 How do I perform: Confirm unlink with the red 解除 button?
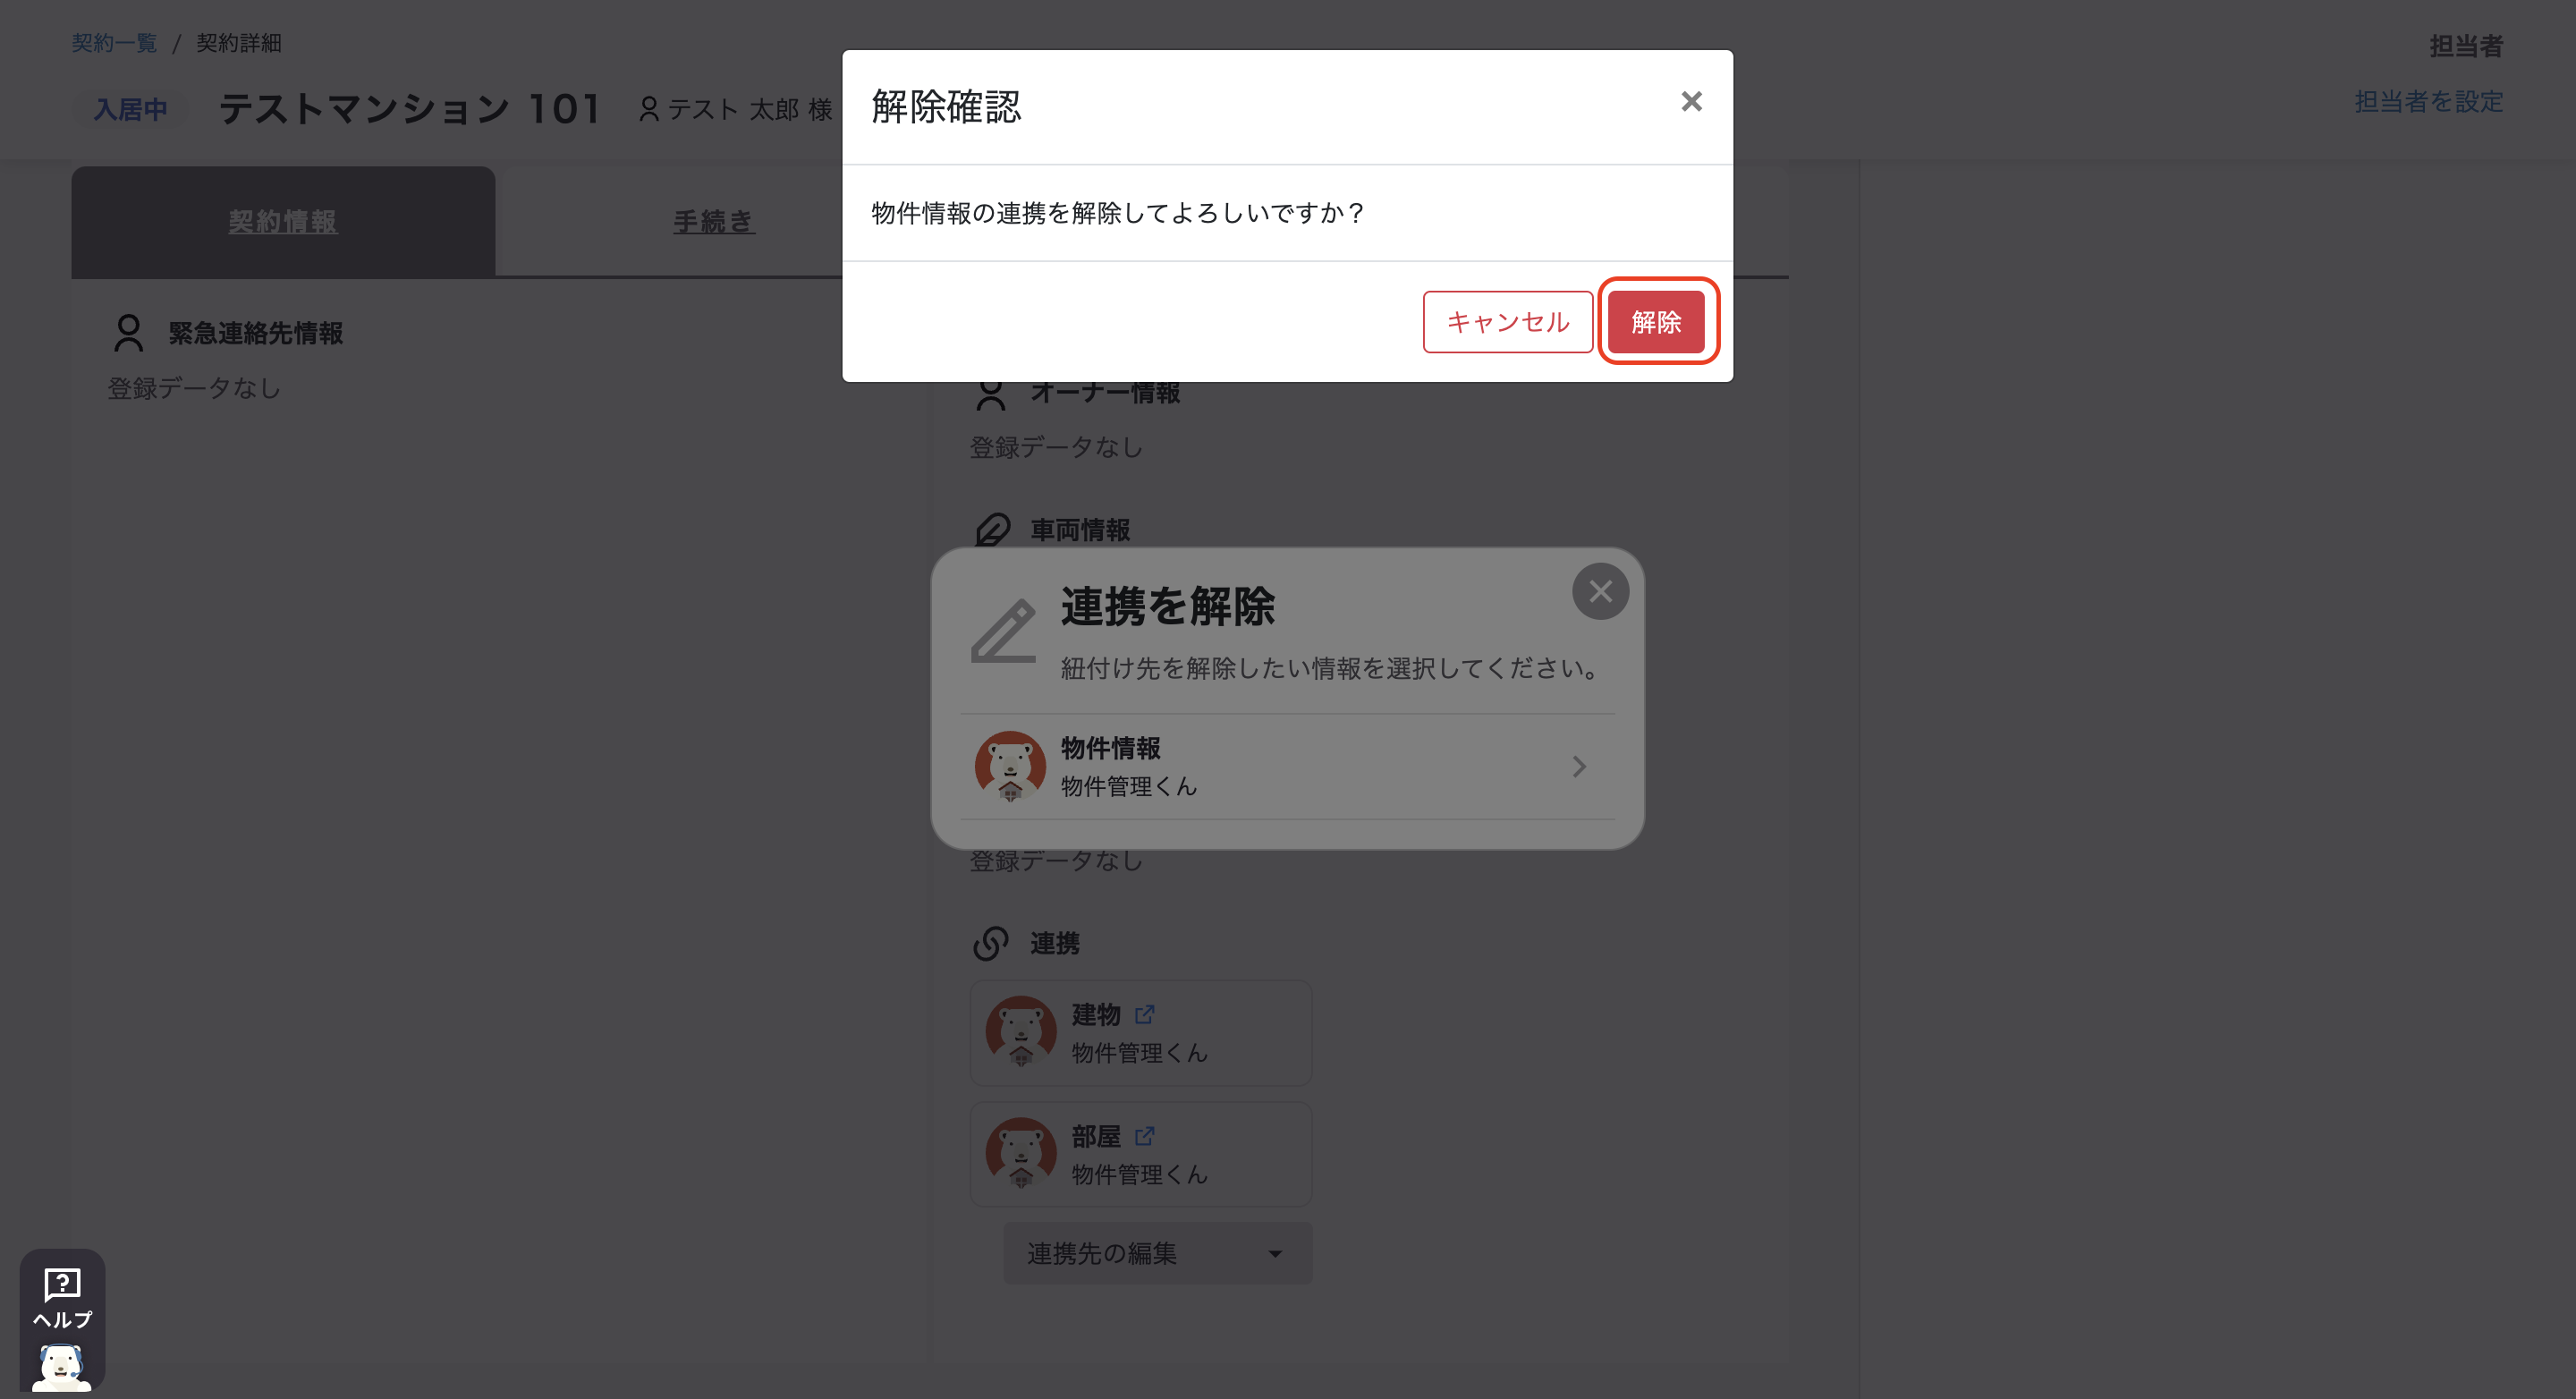[1656, 322]
